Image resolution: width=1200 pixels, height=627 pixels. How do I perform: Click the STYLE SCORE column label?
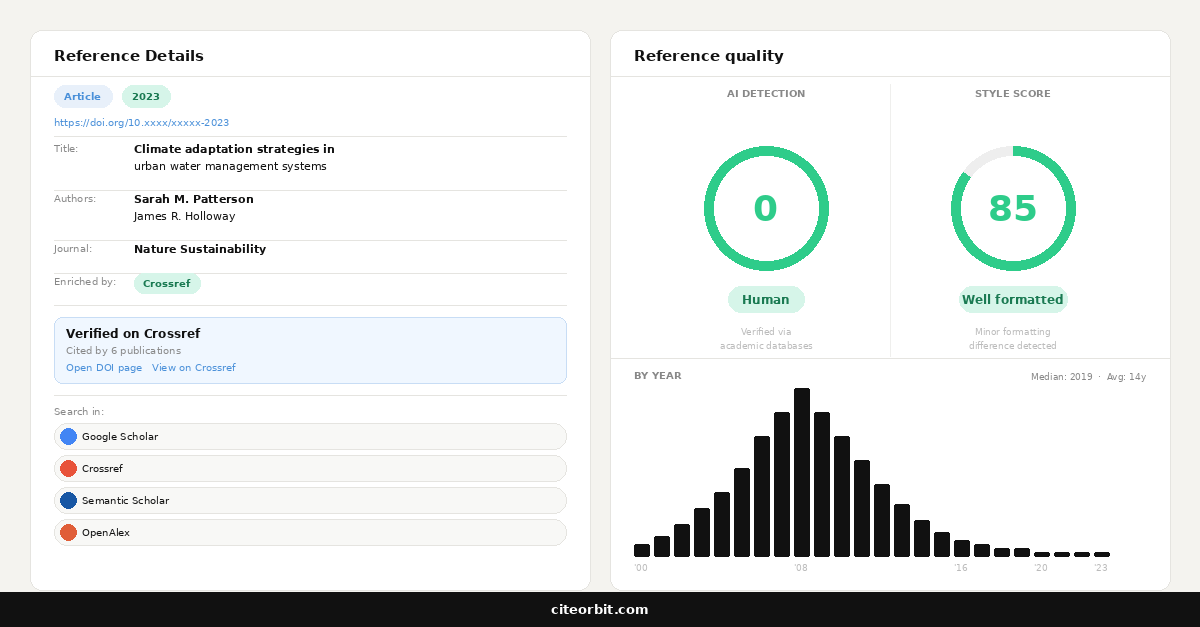click(1013, 94)
